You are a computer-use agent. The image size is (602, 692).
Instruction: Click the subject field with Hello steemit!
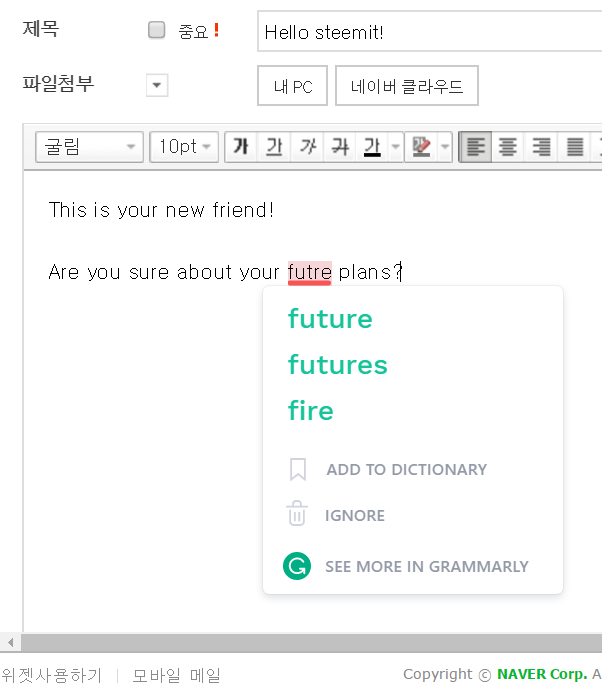pyautogui.click(x=429, y=32)
